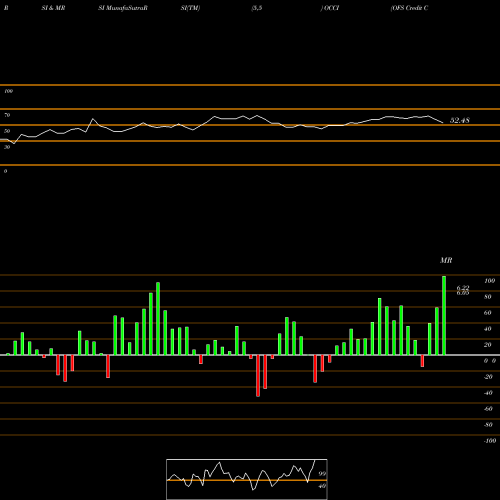Click the 70 label on the RSI axis

pyautogui.click(x=7, y=115)
